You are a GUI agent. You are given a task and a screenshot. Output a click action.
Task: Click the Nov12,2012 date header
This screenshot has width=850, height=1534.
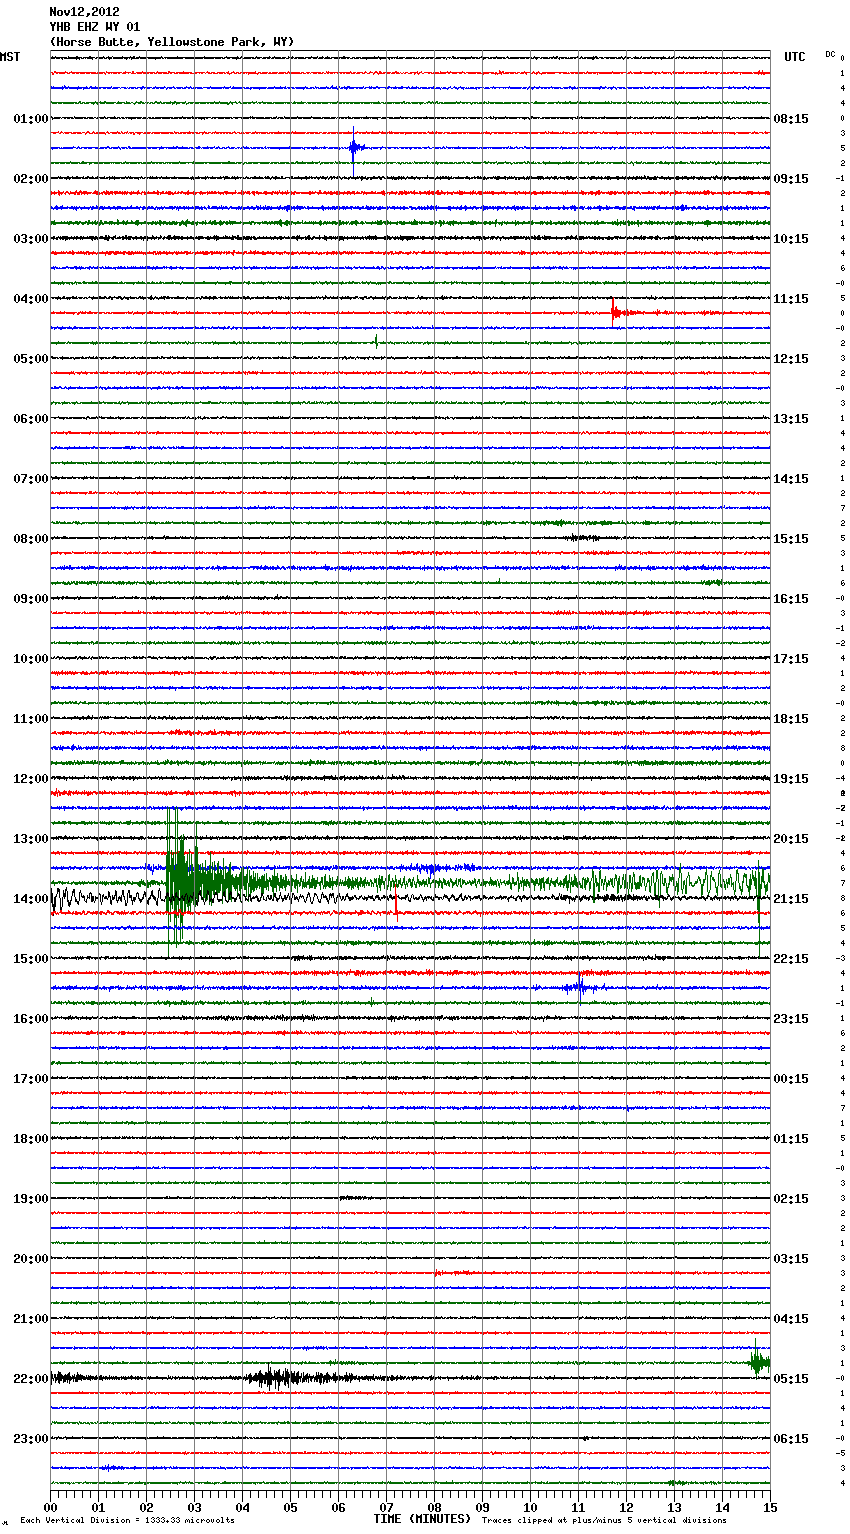84,12
